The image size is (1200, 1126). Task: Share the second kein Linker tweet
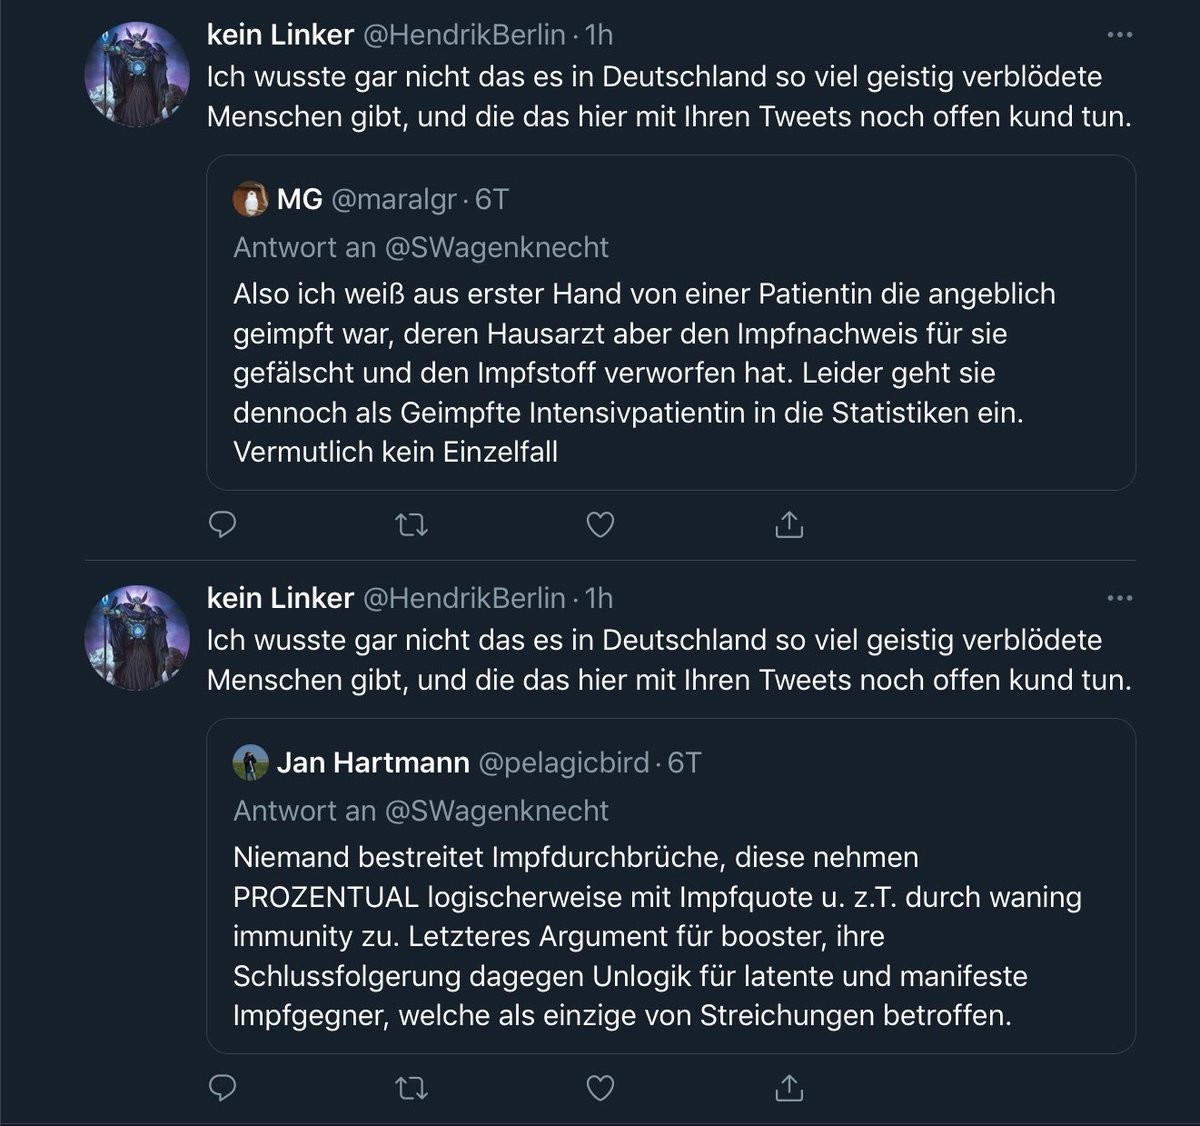click(789, 1087)
